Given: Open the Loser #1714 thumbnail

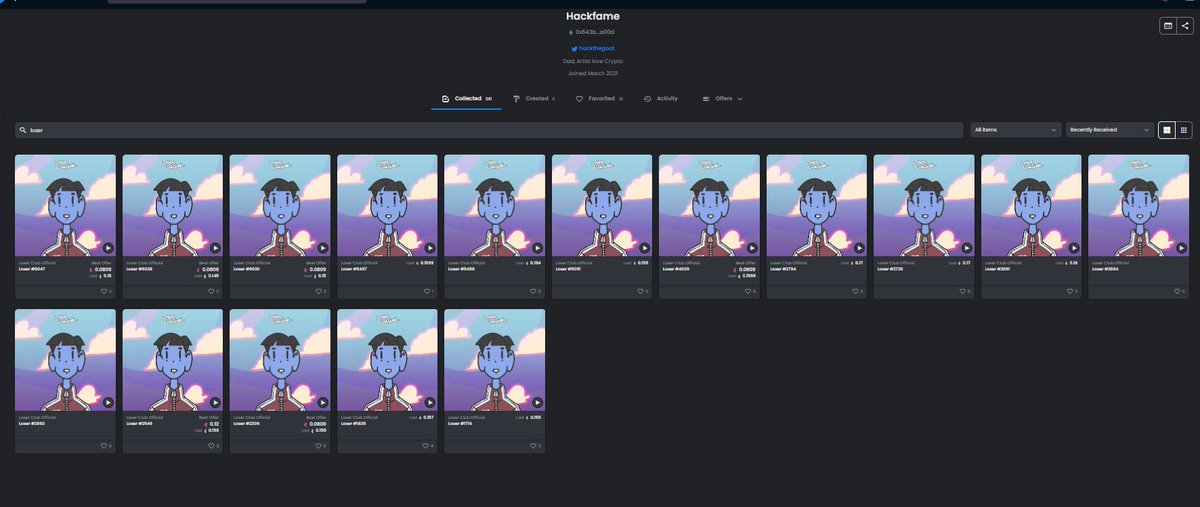Looking at the screenshot, I should pos(494,361).
